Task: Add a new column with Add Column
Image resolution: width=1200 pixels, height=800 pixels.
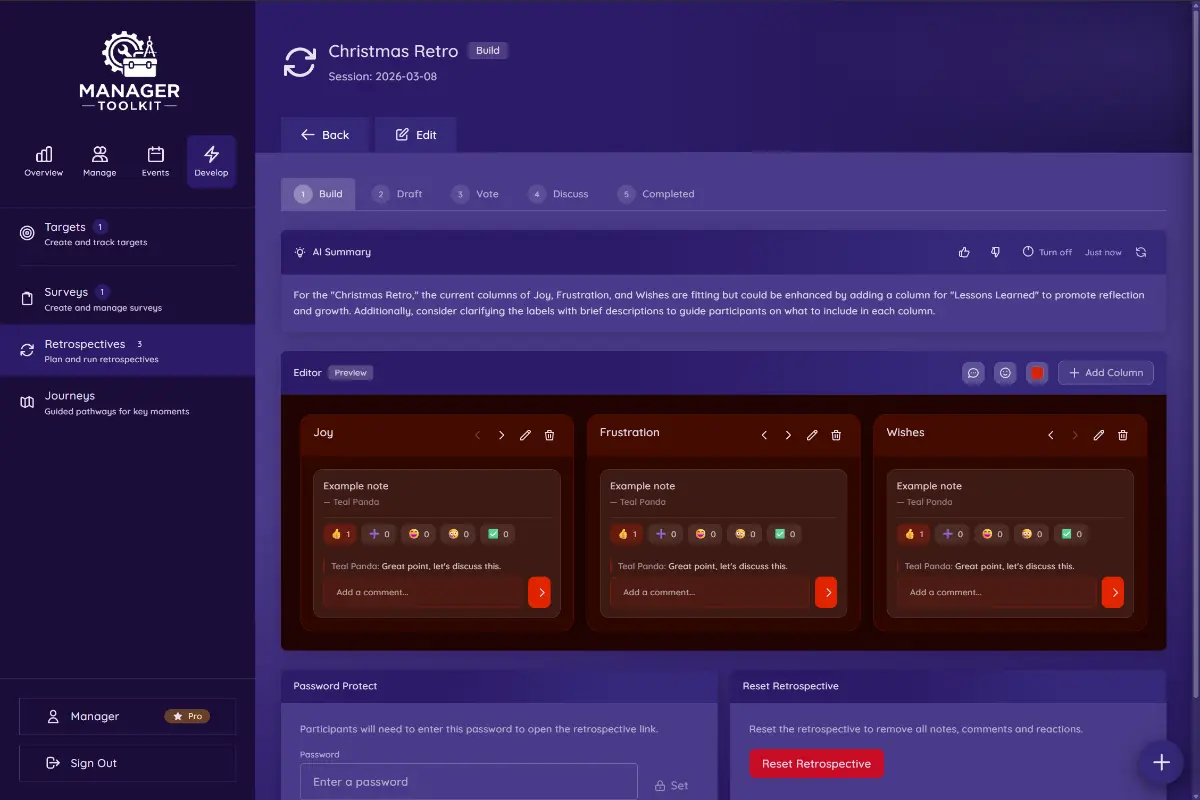Action: point(1105,372)
